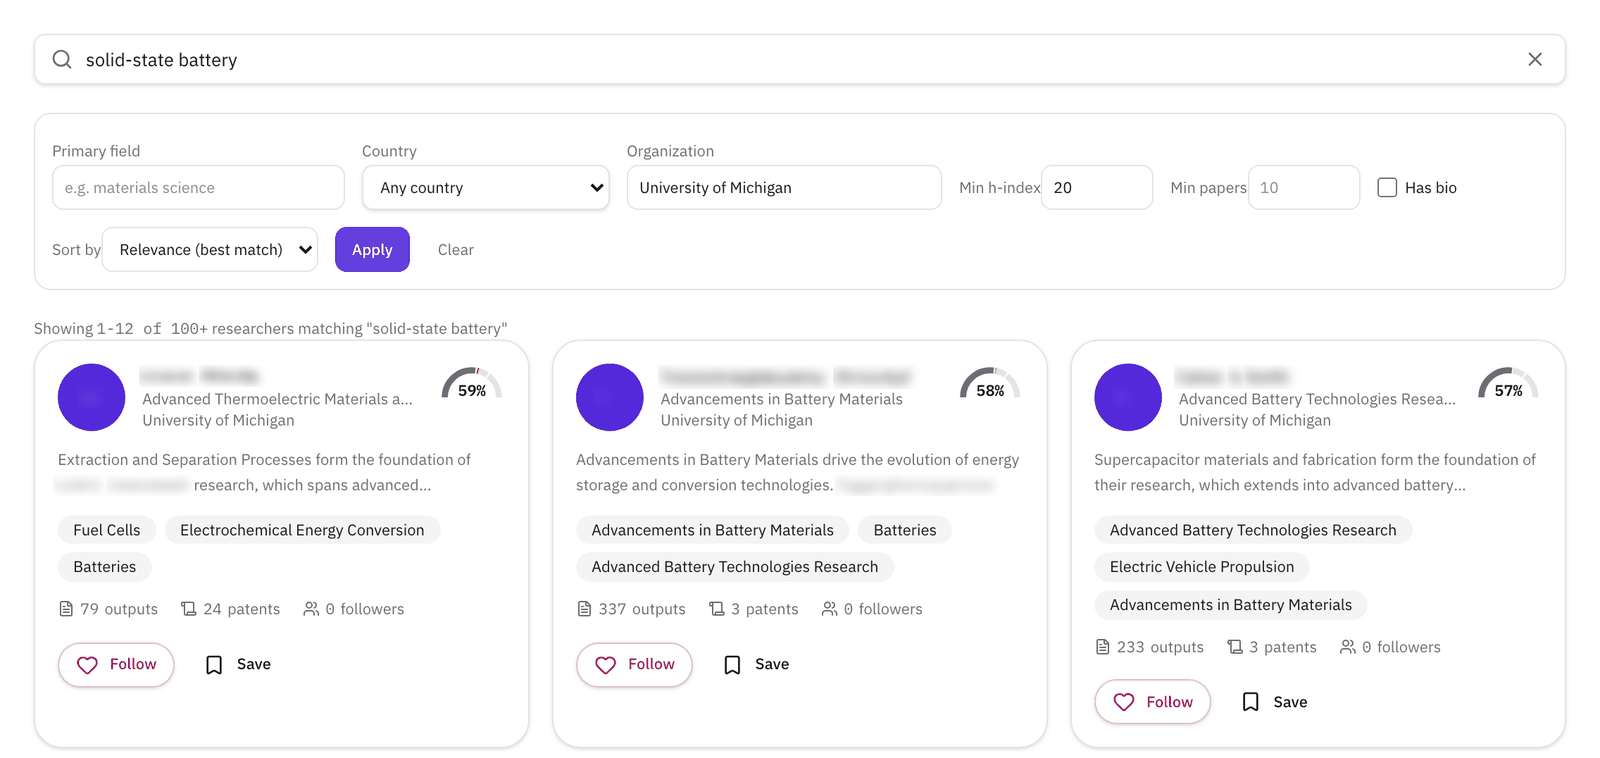The image size is (1600, 758).
Task: Follow the researcher with 337 outputs
Action: (634, 665)
